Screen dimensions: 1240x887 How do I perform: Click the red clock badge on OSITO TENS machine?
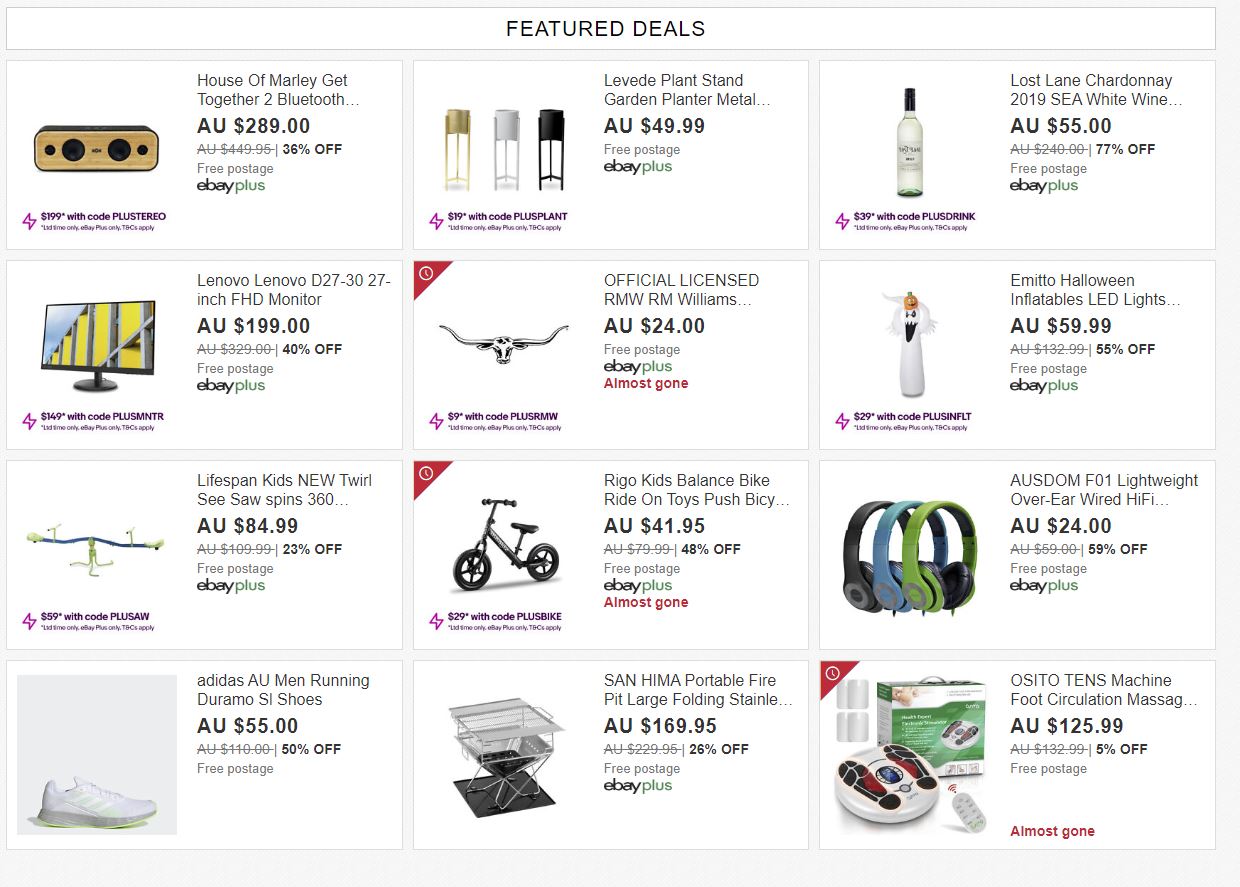pos(832,673)
